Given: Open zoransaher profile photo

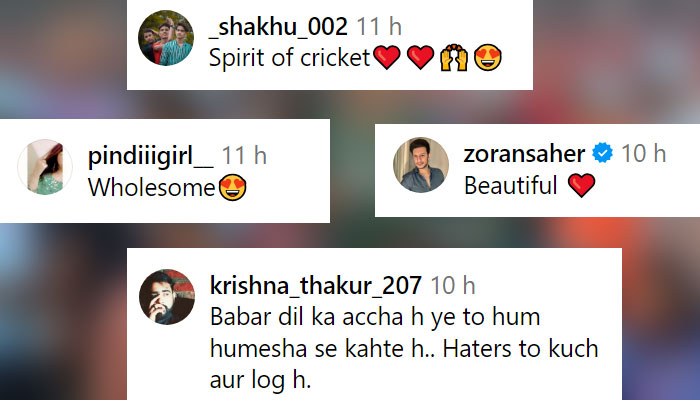Looking at the screenshot, I should tap(421, 165).
